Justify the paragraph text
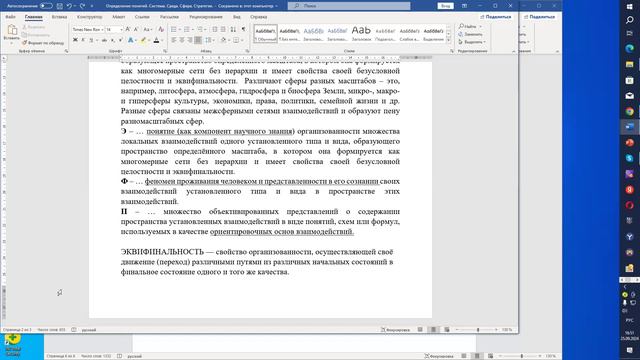Screen dimensions: 640x360 pyautogui.click(x=198, y=40)
